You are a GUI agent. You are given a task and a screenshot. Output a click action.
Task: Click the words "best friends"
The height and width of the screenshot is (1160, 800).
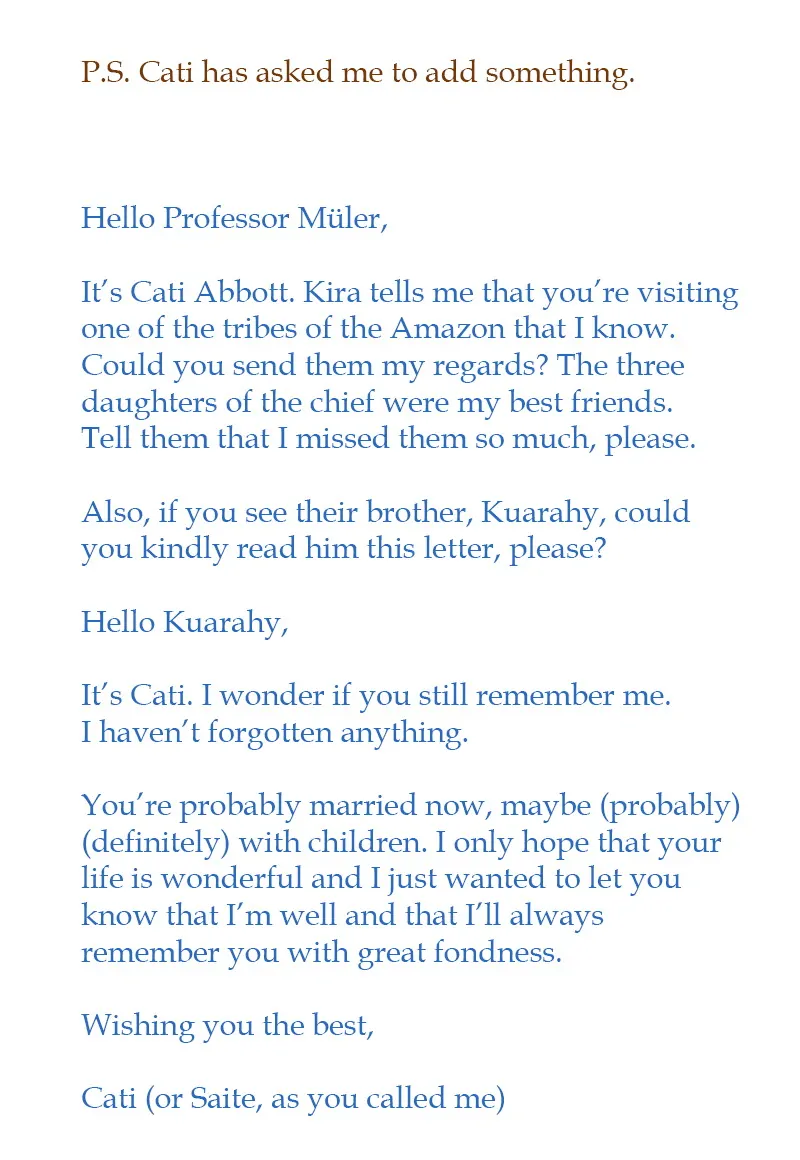click(610, 402)
